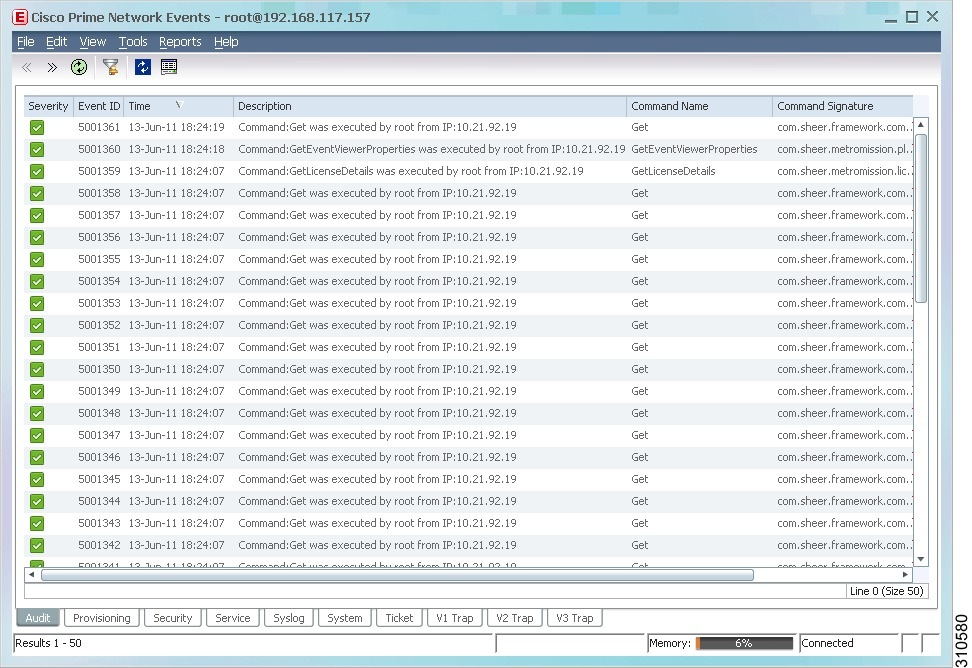Switch to the Provisioning tab
The image size is (972, 668).
coord(102,618)
